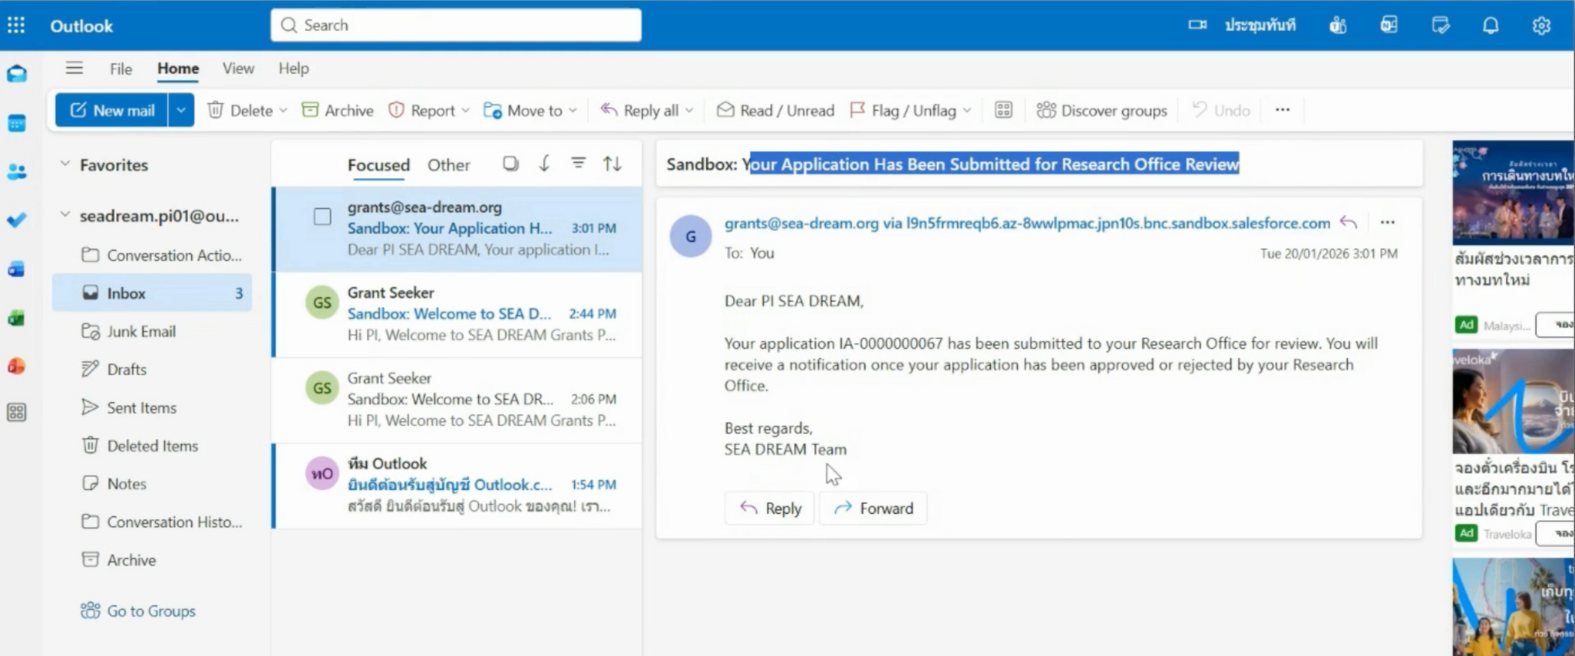Click the Forward button below message

point(873,508)
